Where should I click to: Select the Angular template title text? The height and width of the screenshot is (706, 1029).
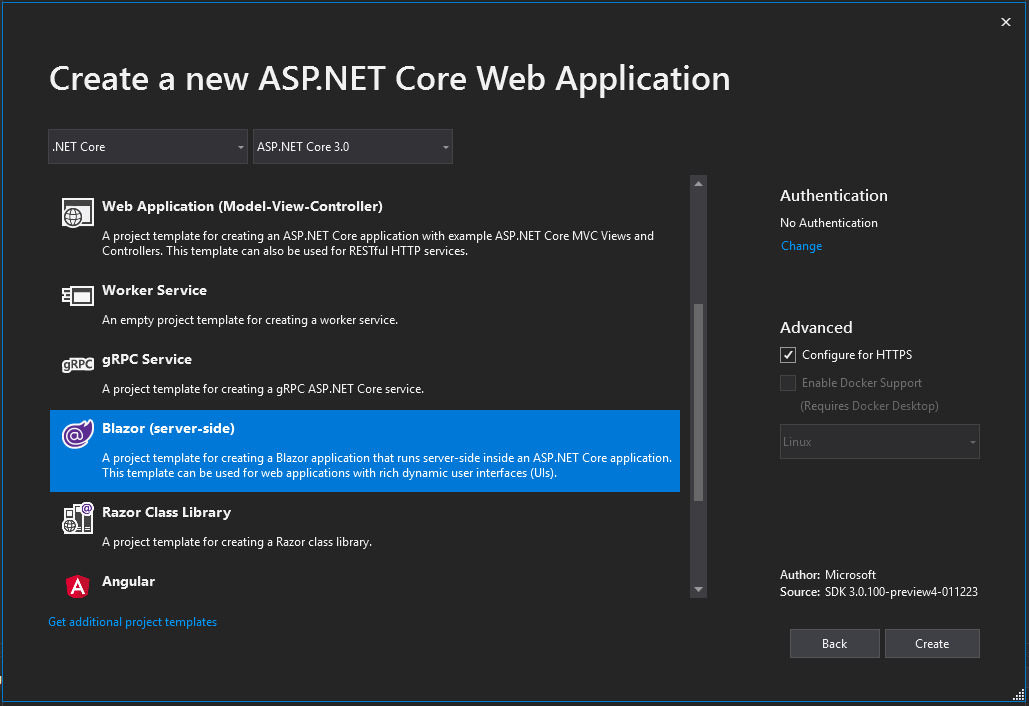point(129,581)
